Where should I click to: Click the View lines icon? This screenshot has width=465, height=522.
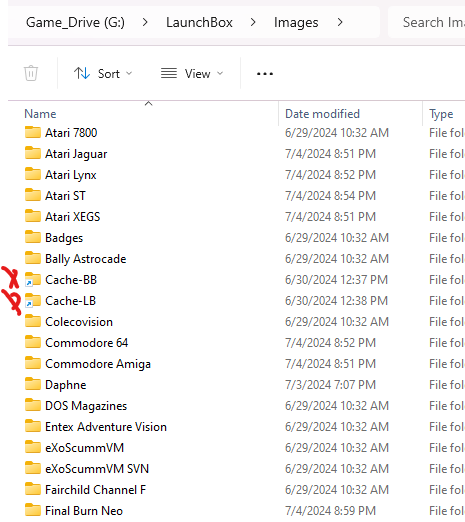coord(169,73)
